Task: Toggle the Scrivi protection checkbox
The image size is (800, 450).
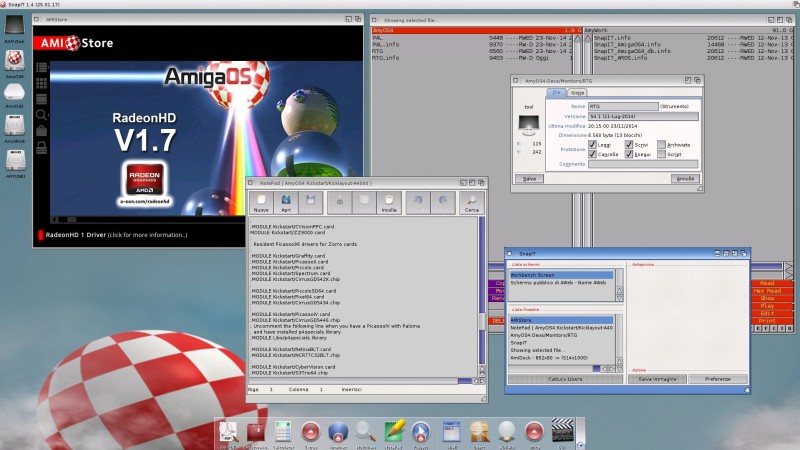Action: pos(629,144)
